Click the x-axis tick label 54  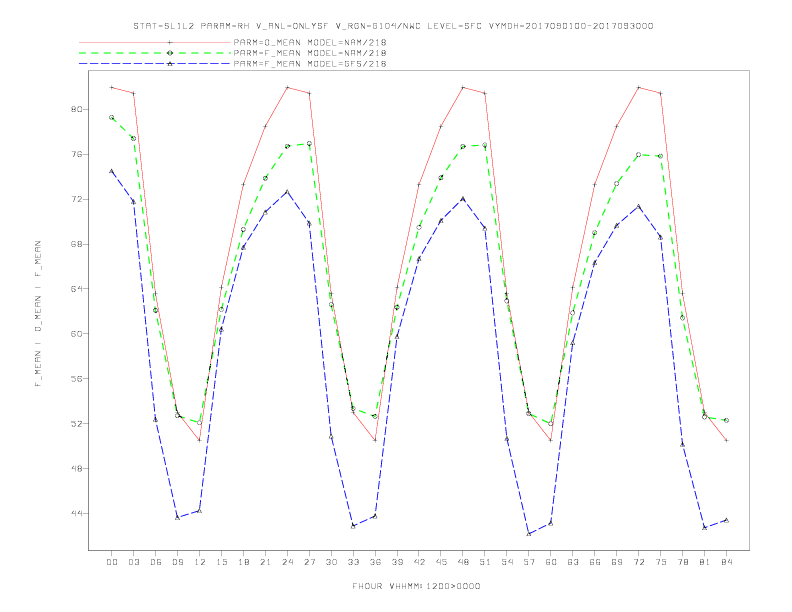tap(507, 562)
